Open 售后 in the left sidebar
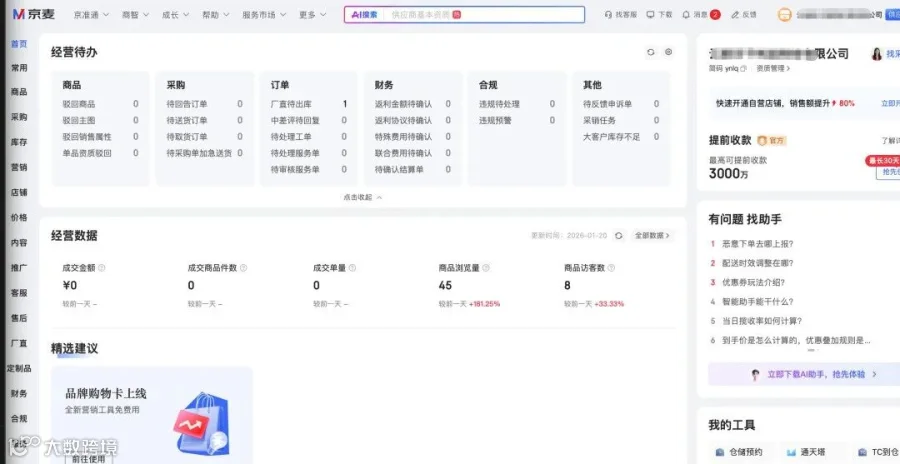Image resolution: width=900 pixels, height=464 pixels. click(19, 318)
